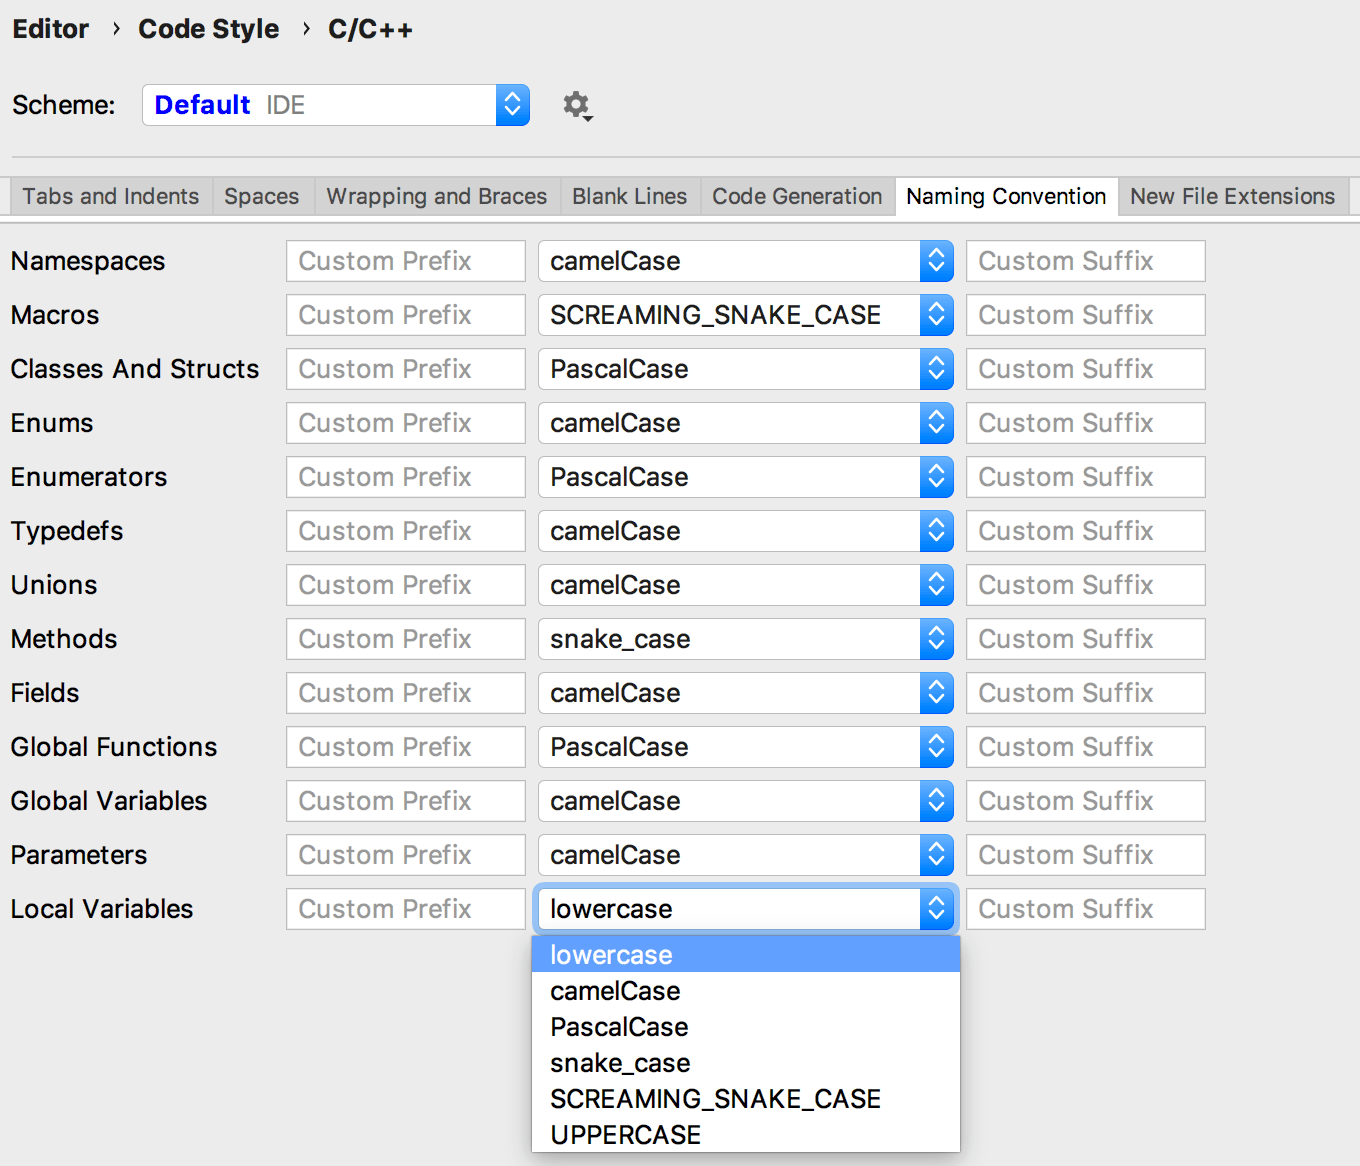This screenshot has width=1360, height=1166.
Task: Open the Parameters case style dropdown
Action: 744,855
